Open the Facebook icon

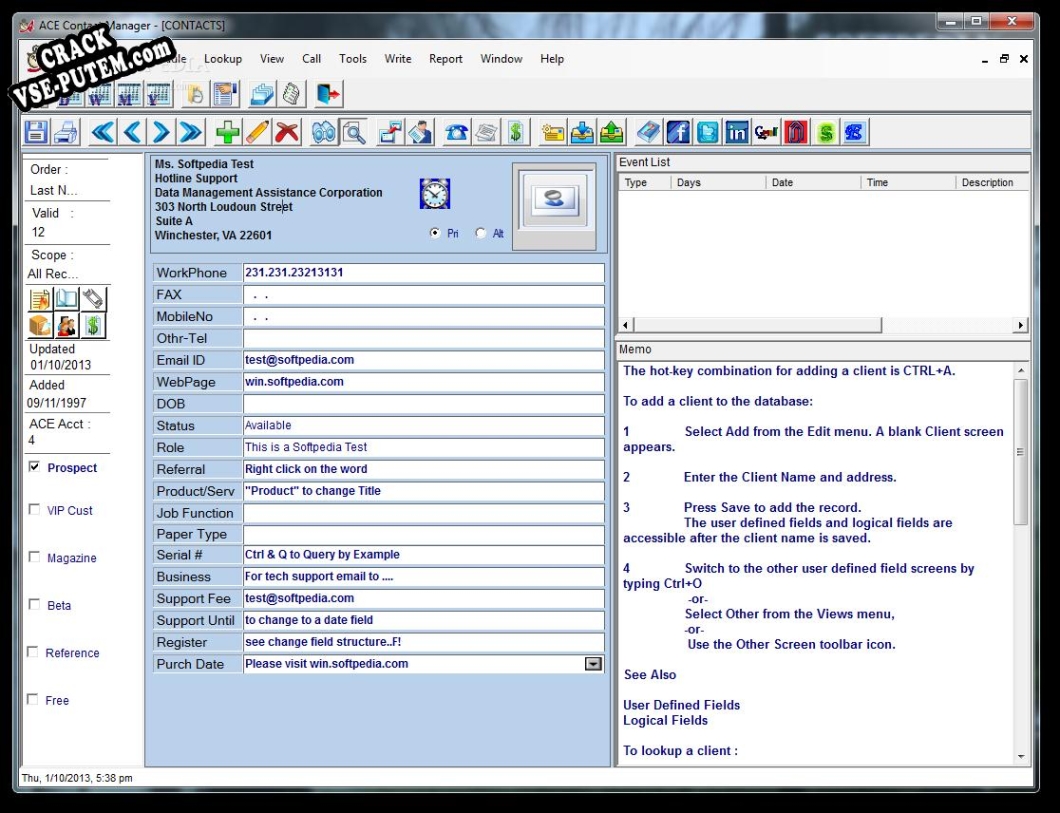point(678,132)
